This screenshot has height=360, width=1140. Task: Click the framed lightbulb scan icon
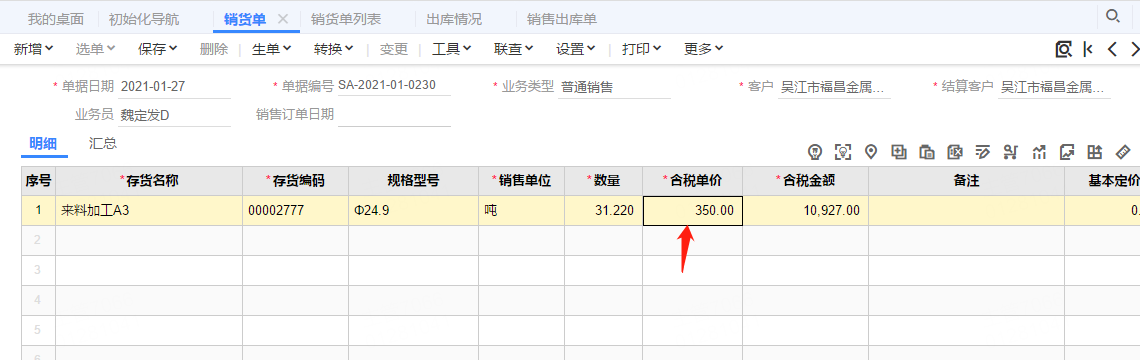click(843, 152)
